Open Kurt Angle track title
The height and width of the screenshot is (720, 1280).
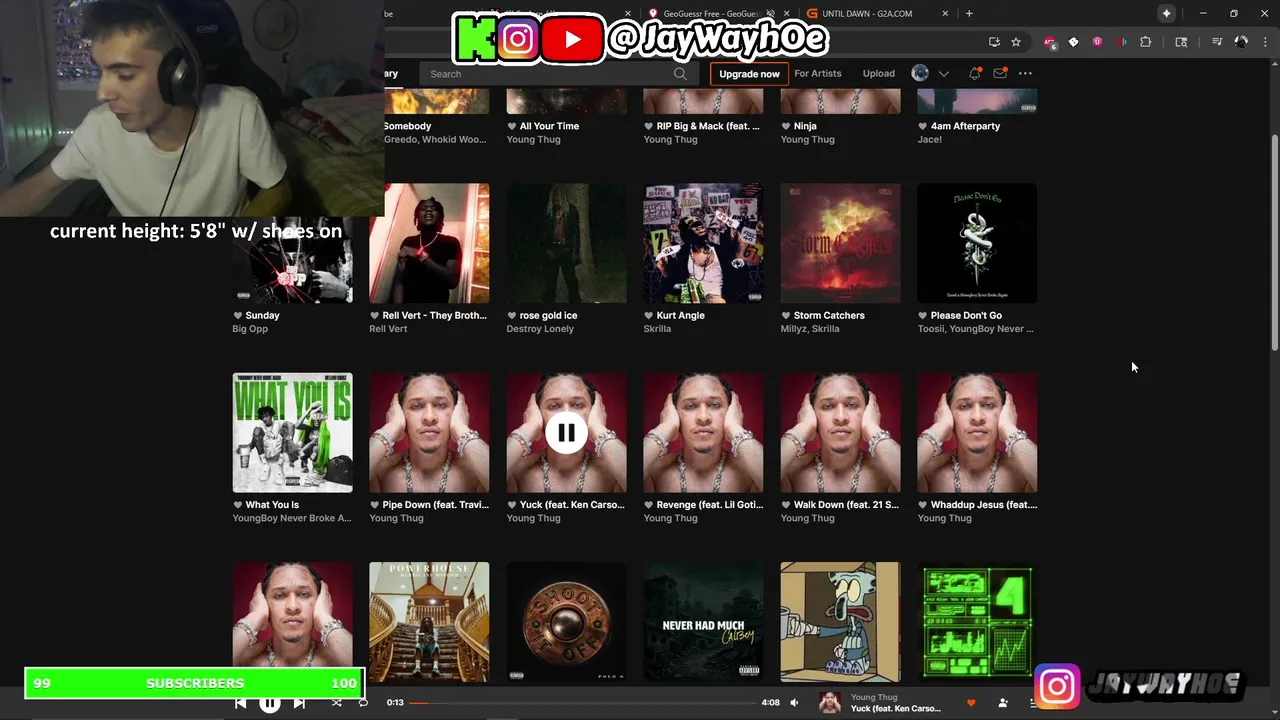tap(680, 315)
